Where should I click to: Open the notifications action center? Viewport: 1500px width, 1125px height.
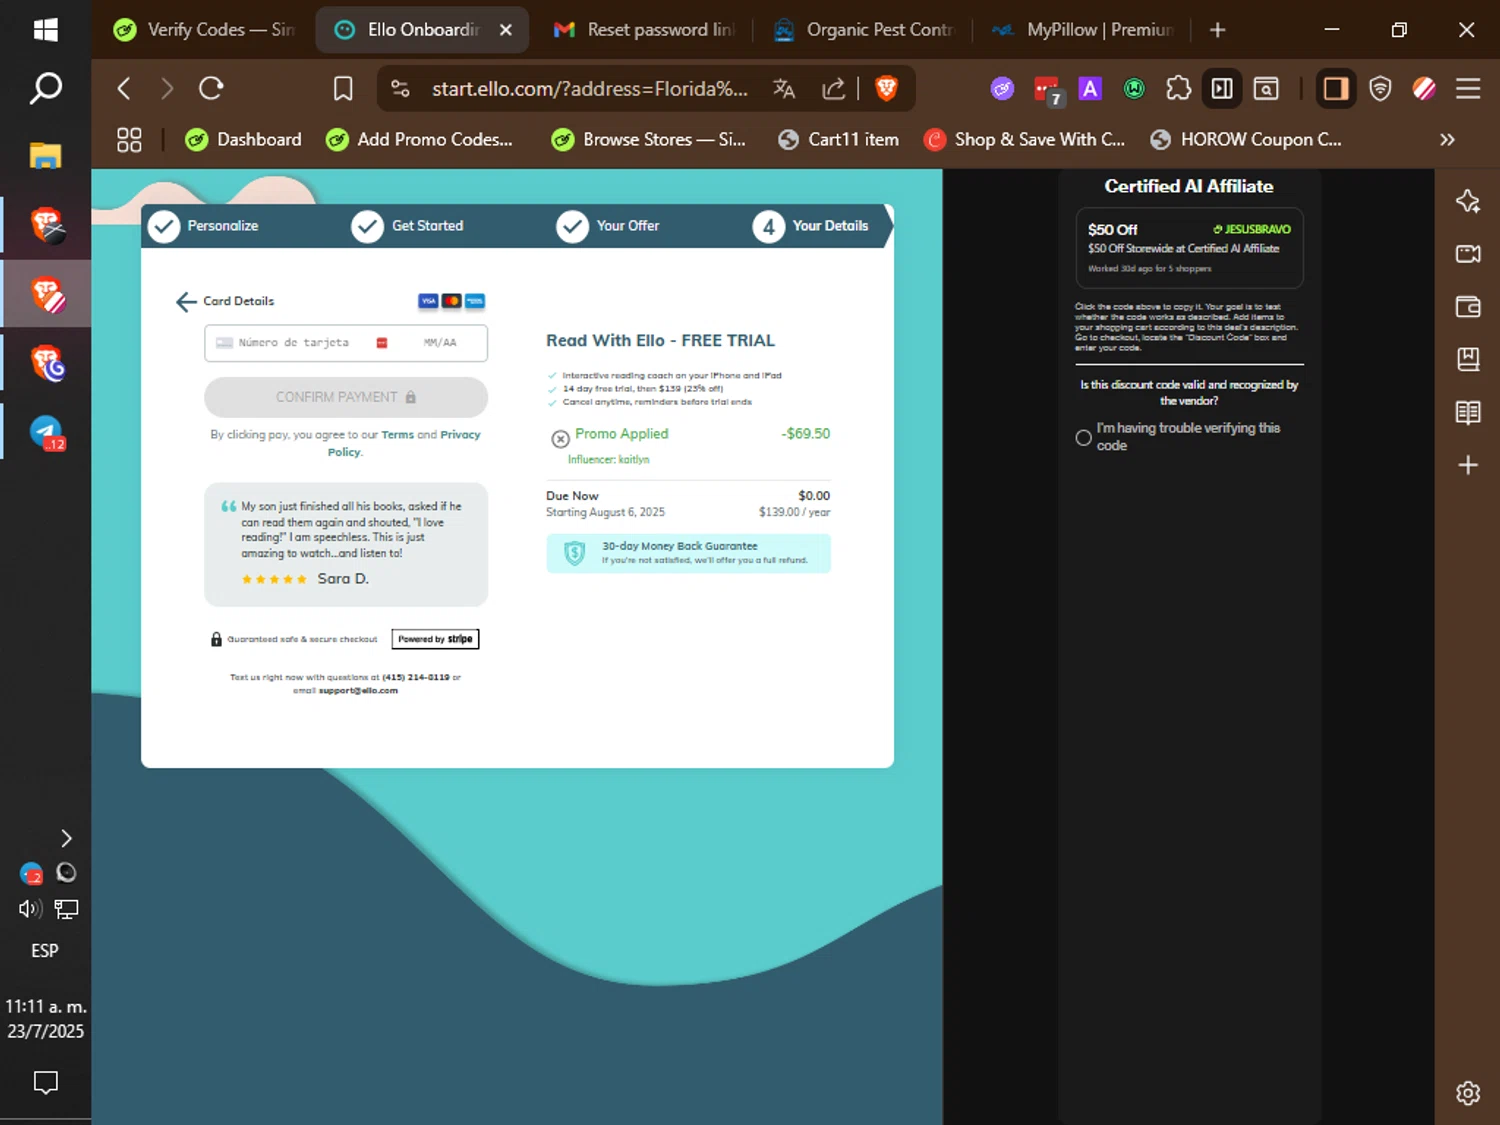(x=45, y=1082)
